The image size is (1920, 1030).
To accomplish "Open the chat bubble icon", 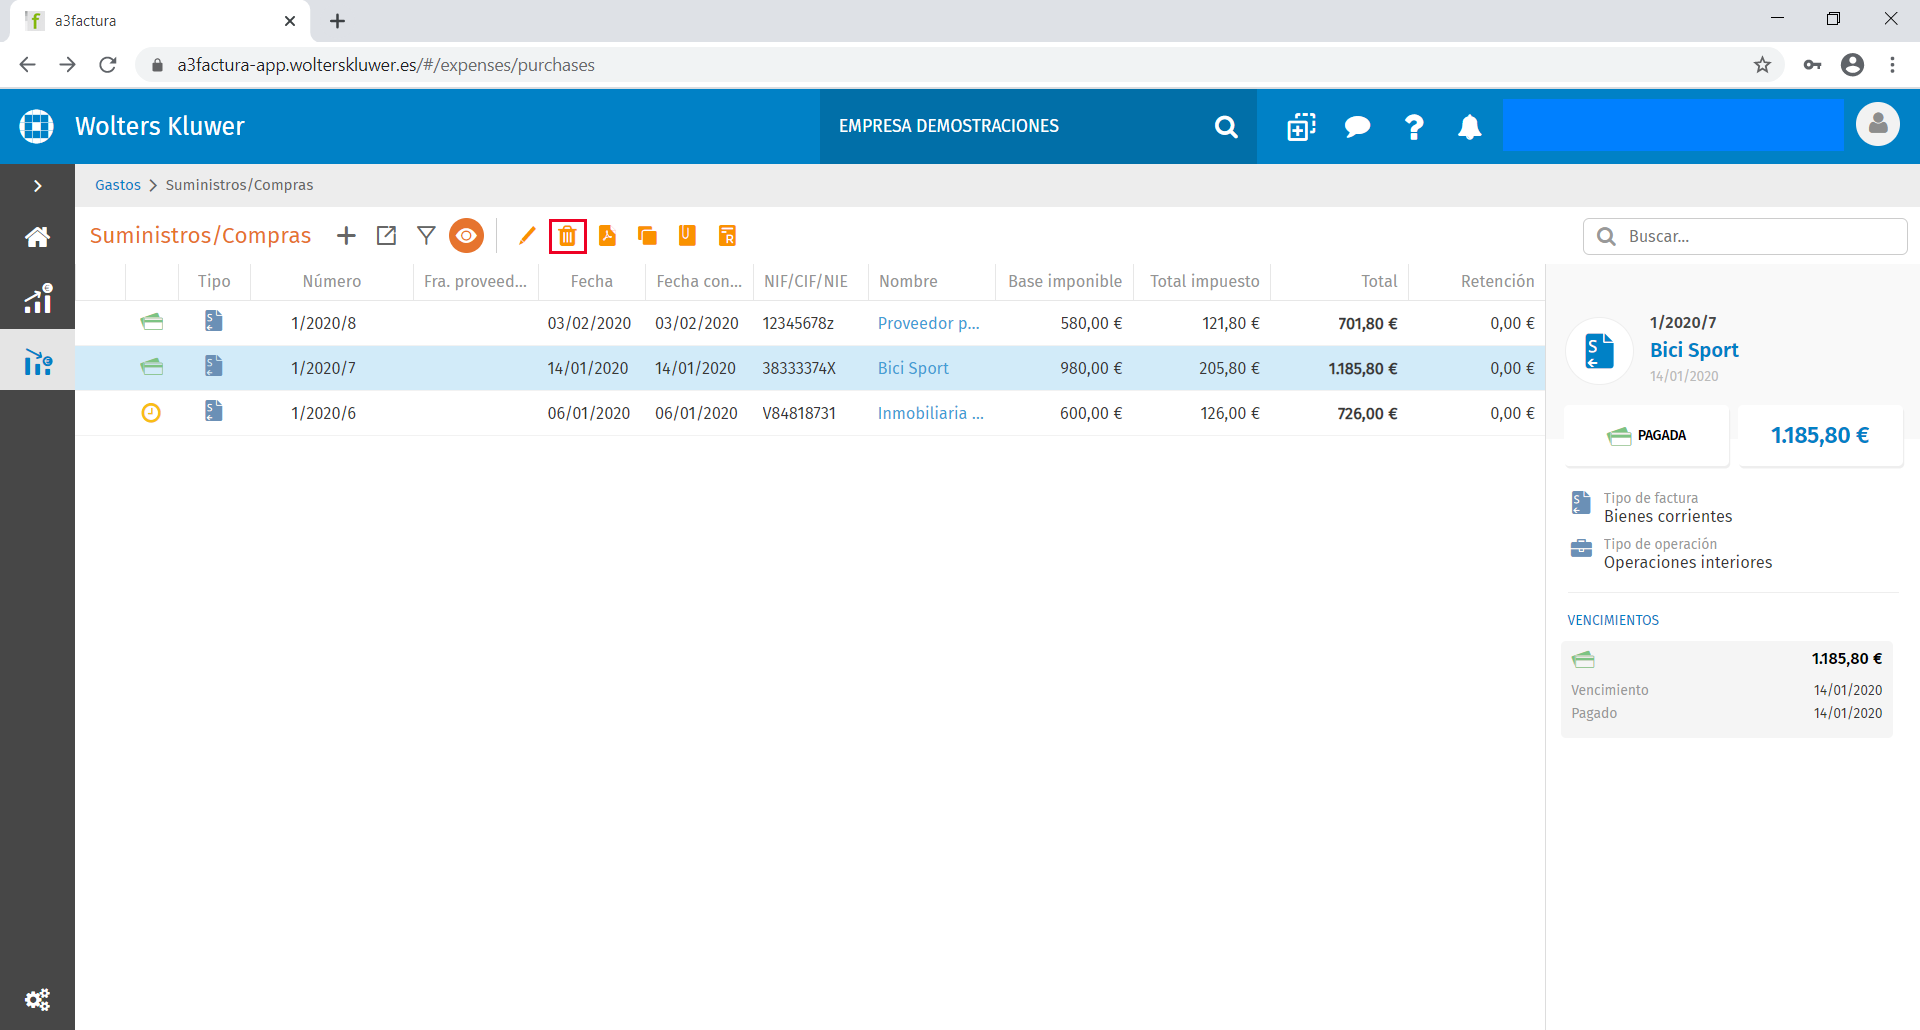I will tap(1357, 127).
